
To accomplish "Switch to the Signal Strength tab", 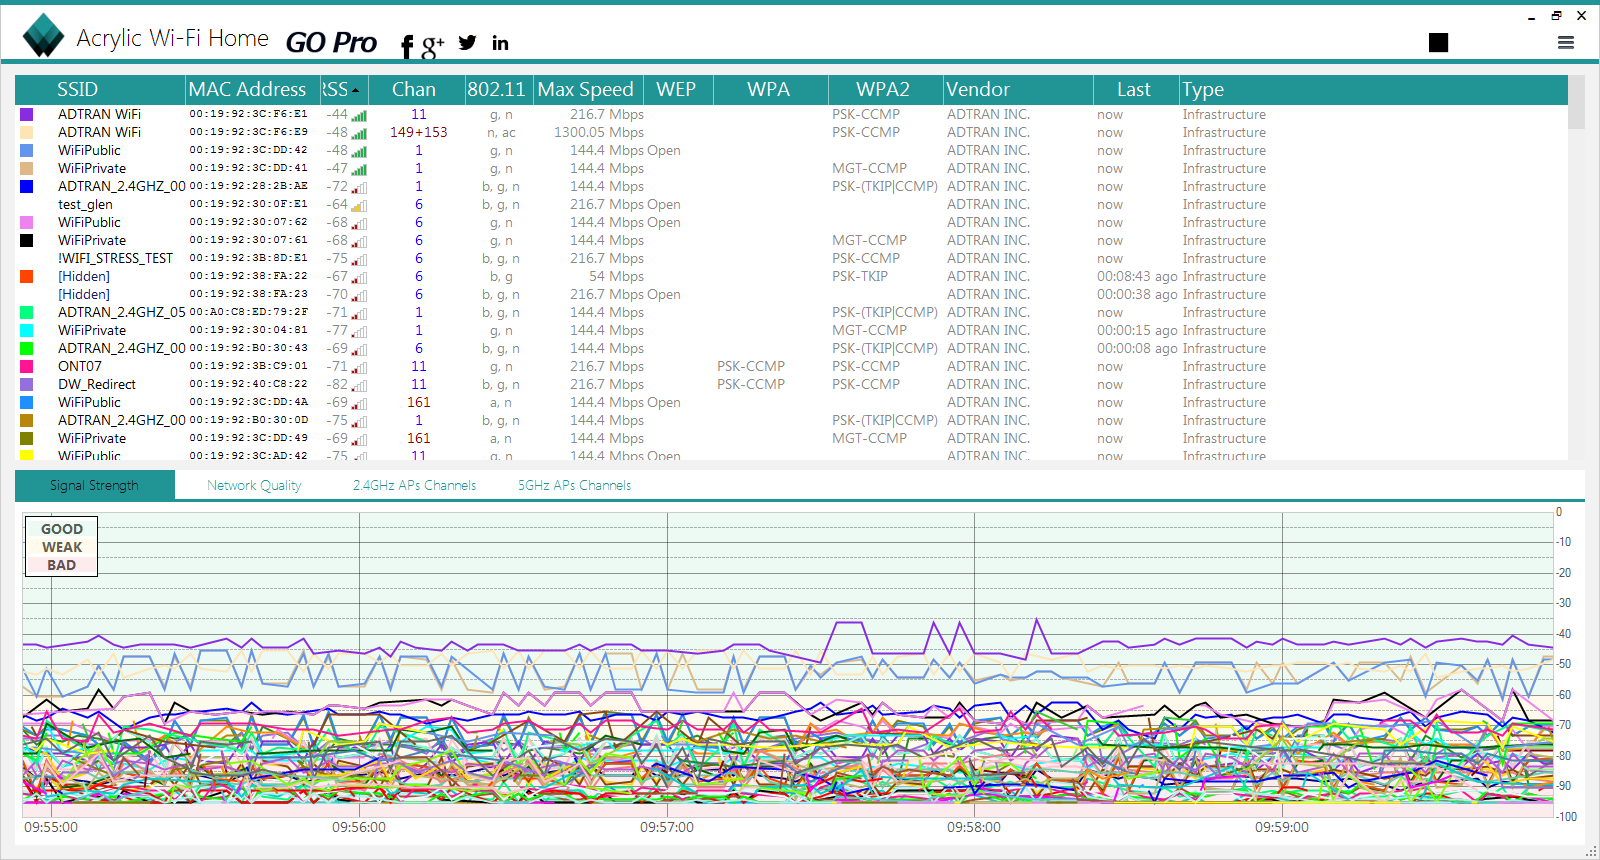I will (x=95, y=485).
